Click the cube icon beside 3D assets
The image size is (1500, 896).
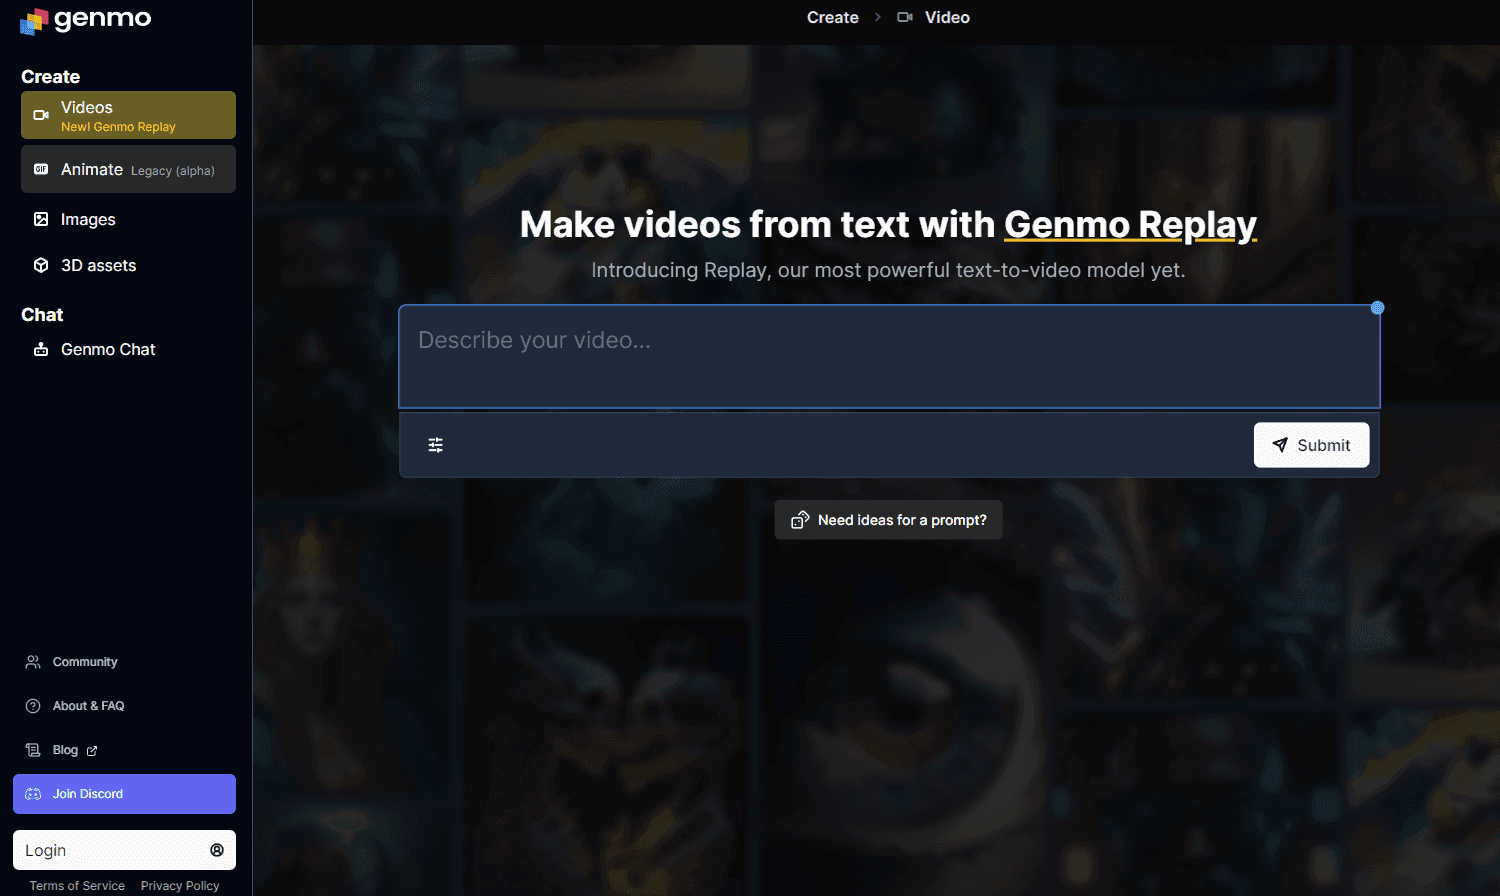tap(41, 265)
